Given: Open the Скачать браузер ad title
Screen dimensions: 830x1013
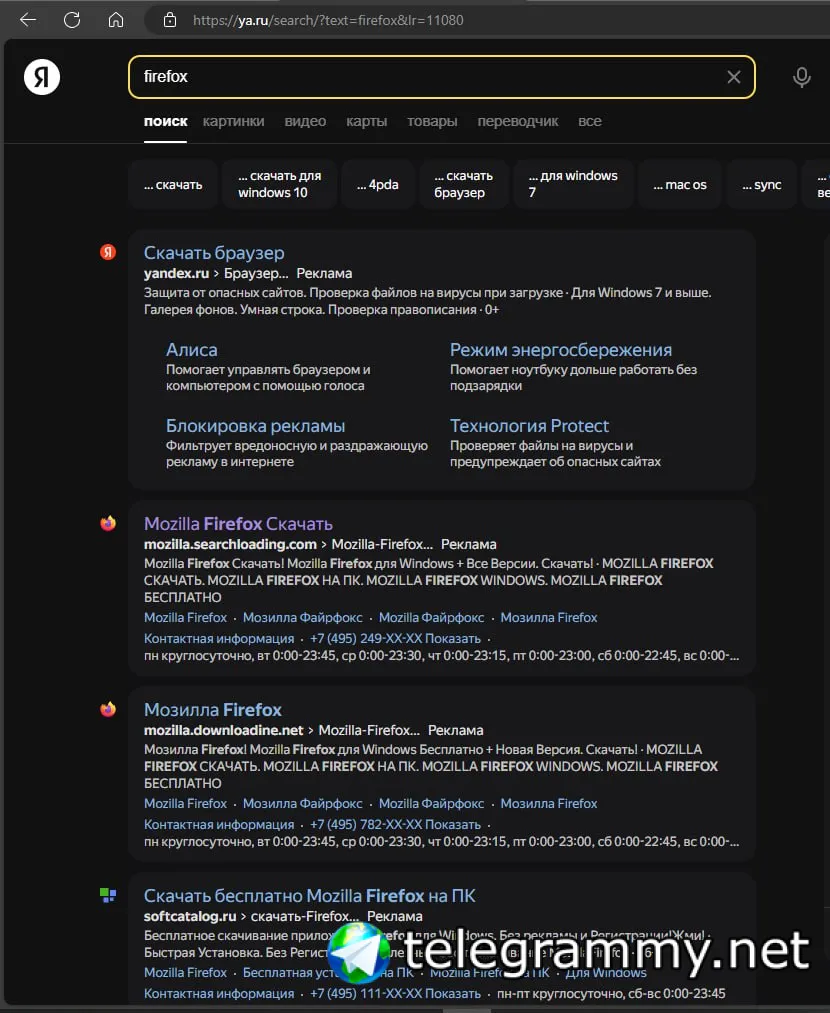Looking at the screenshot, I should [x=214, y=253].
